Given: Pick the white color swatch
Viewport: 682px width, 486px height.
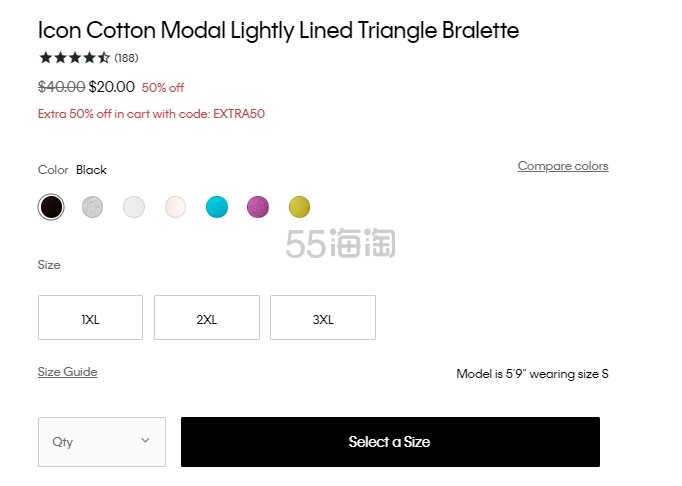Looking at the screenshot, I should [x=134, y=207].
